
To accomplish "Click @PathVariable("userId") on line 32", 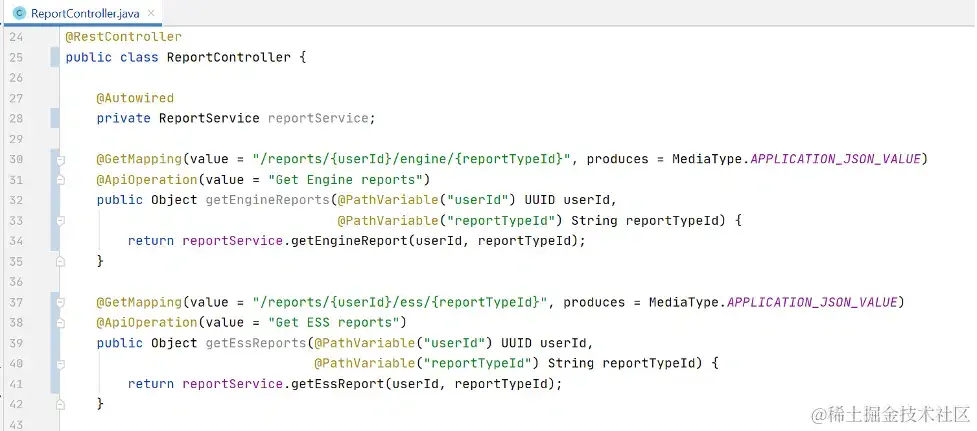I will 427,200.
